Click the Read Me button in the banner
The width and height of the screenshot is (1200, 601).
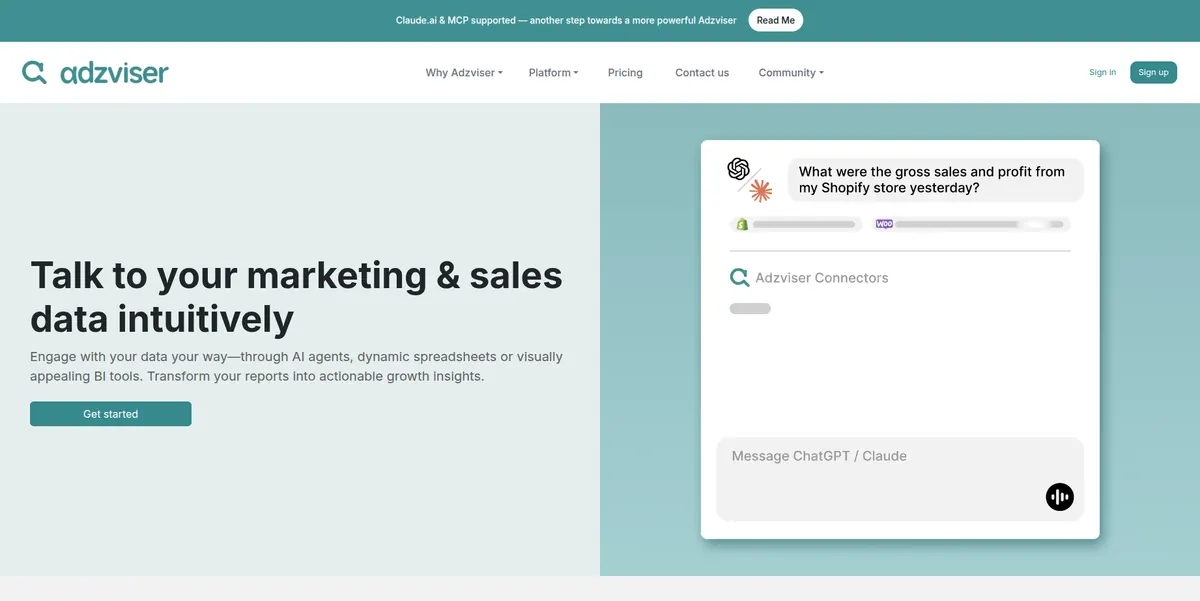tap(776, 20)
